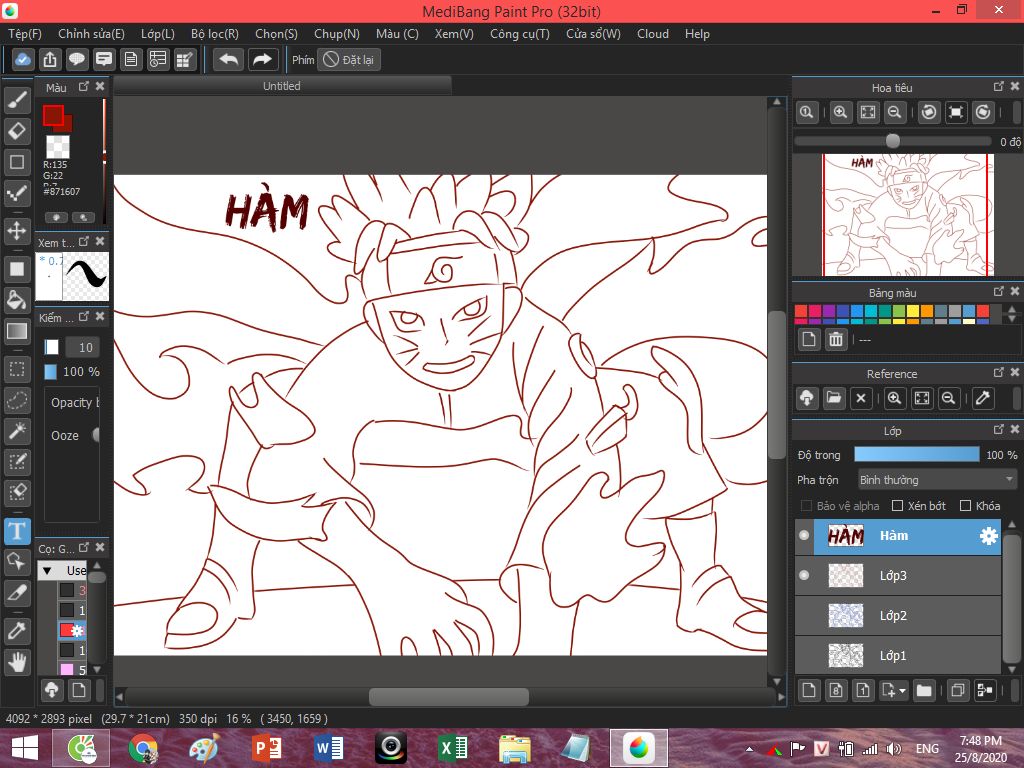The width and height of the screenshot is (1024, 768).
Task: Select the rectangular Select tool
Action: 17,370
